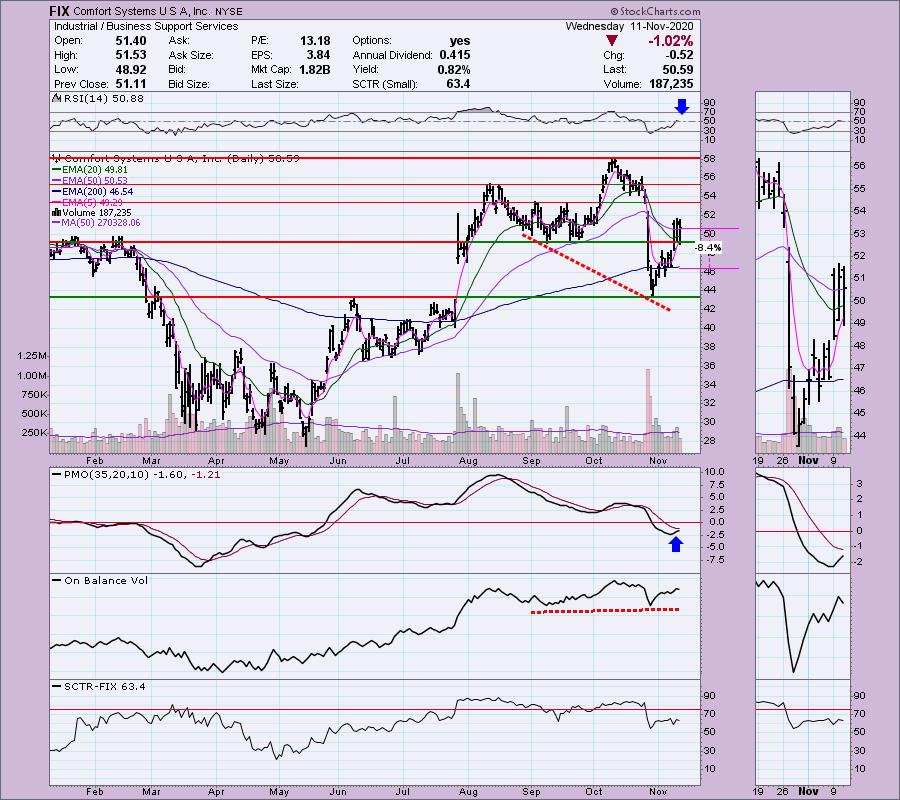900x800 pixels.
Task: Click the Bid Size label
Action: [189, 84]
